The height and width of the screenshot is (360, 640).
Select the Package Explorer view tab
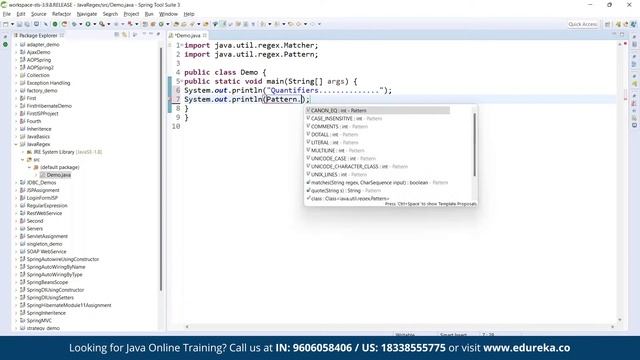tap(38, 36)
